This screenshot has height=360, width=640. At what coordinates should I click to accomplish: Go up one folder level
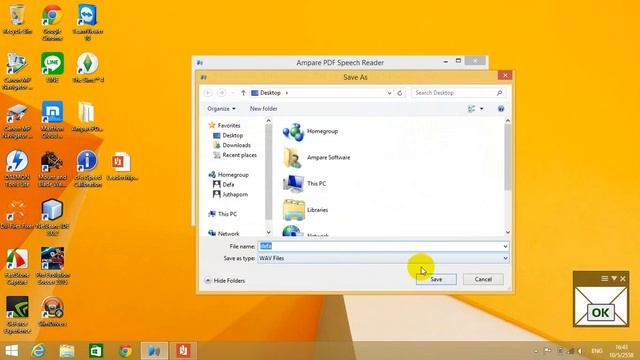tap(243, 93)
